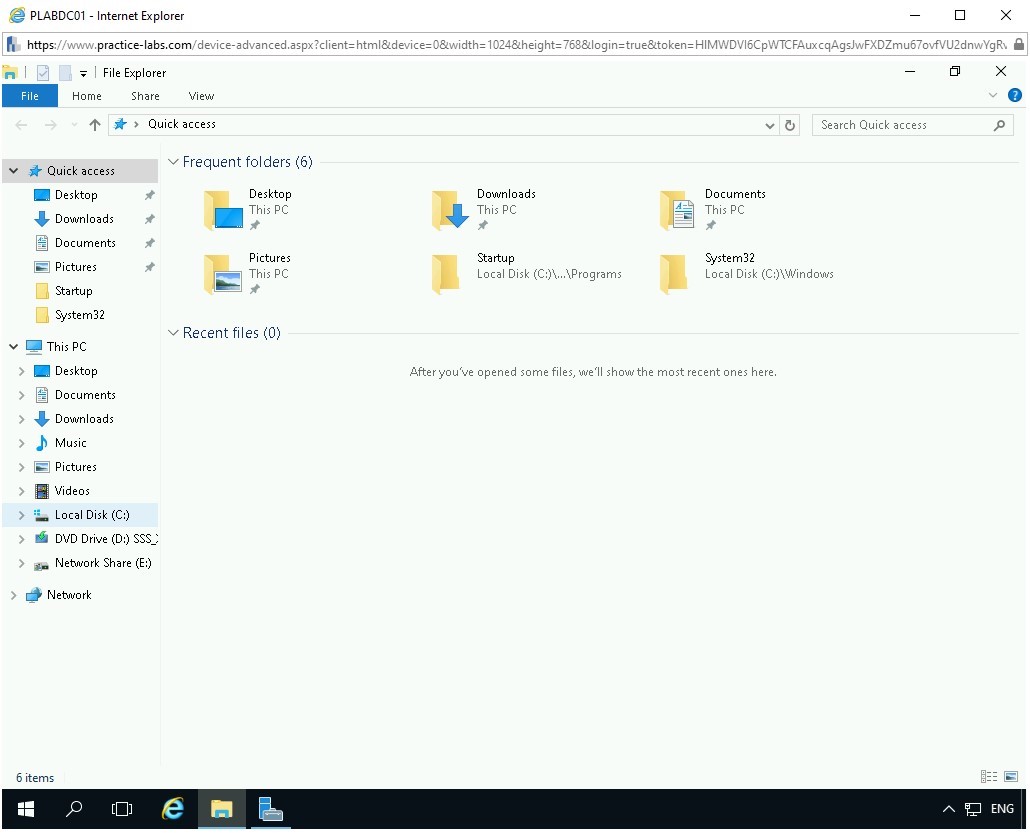Open the Windows Start menu
This screenshot has width=1030, height=833.
click(x=26, y=809)
